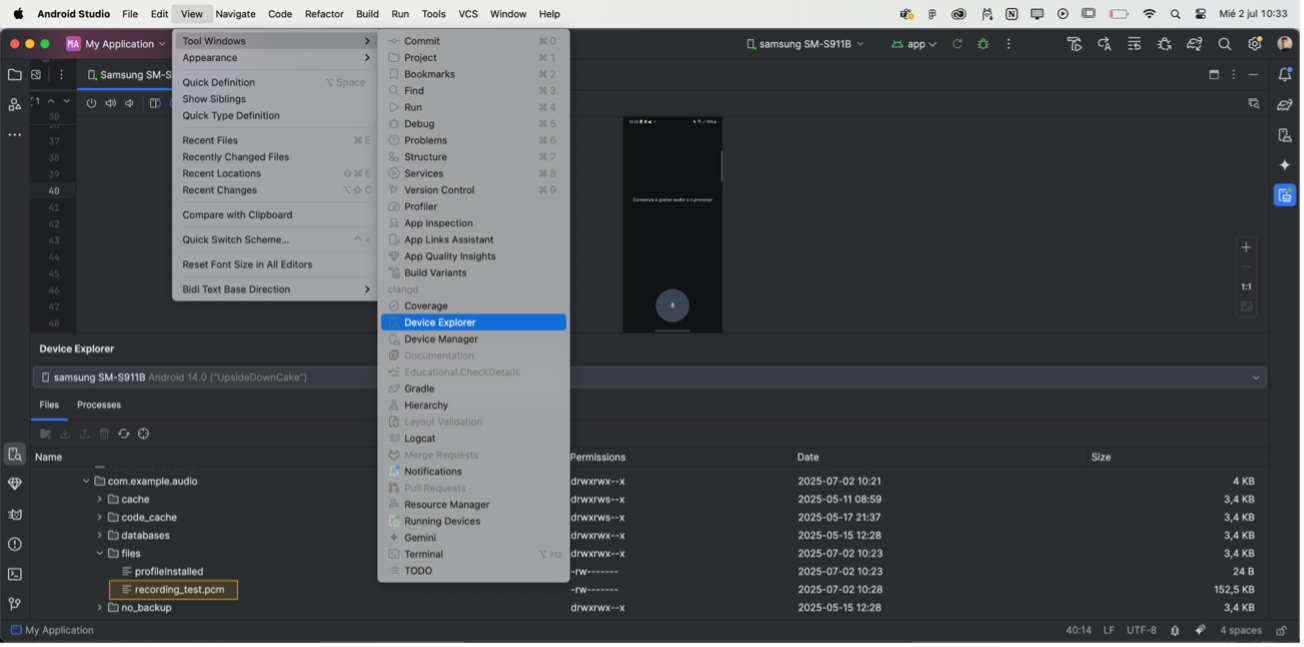Click the device power button icon
Viewport: 1304px width, 647px height.
tap(91, 103)
